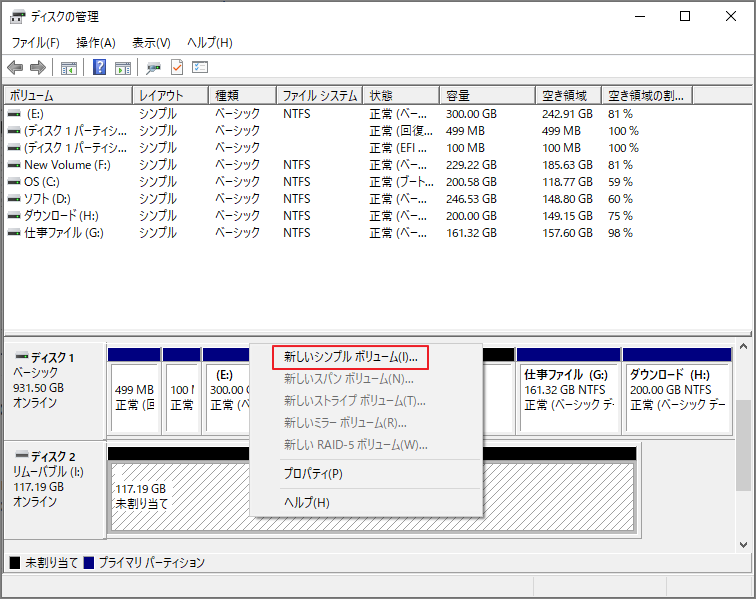Image resolution: width=756 pixels, height=599 pixels.
Task: Click the disk pane vertical scrollbar thumb
Action: coord(743,445)
